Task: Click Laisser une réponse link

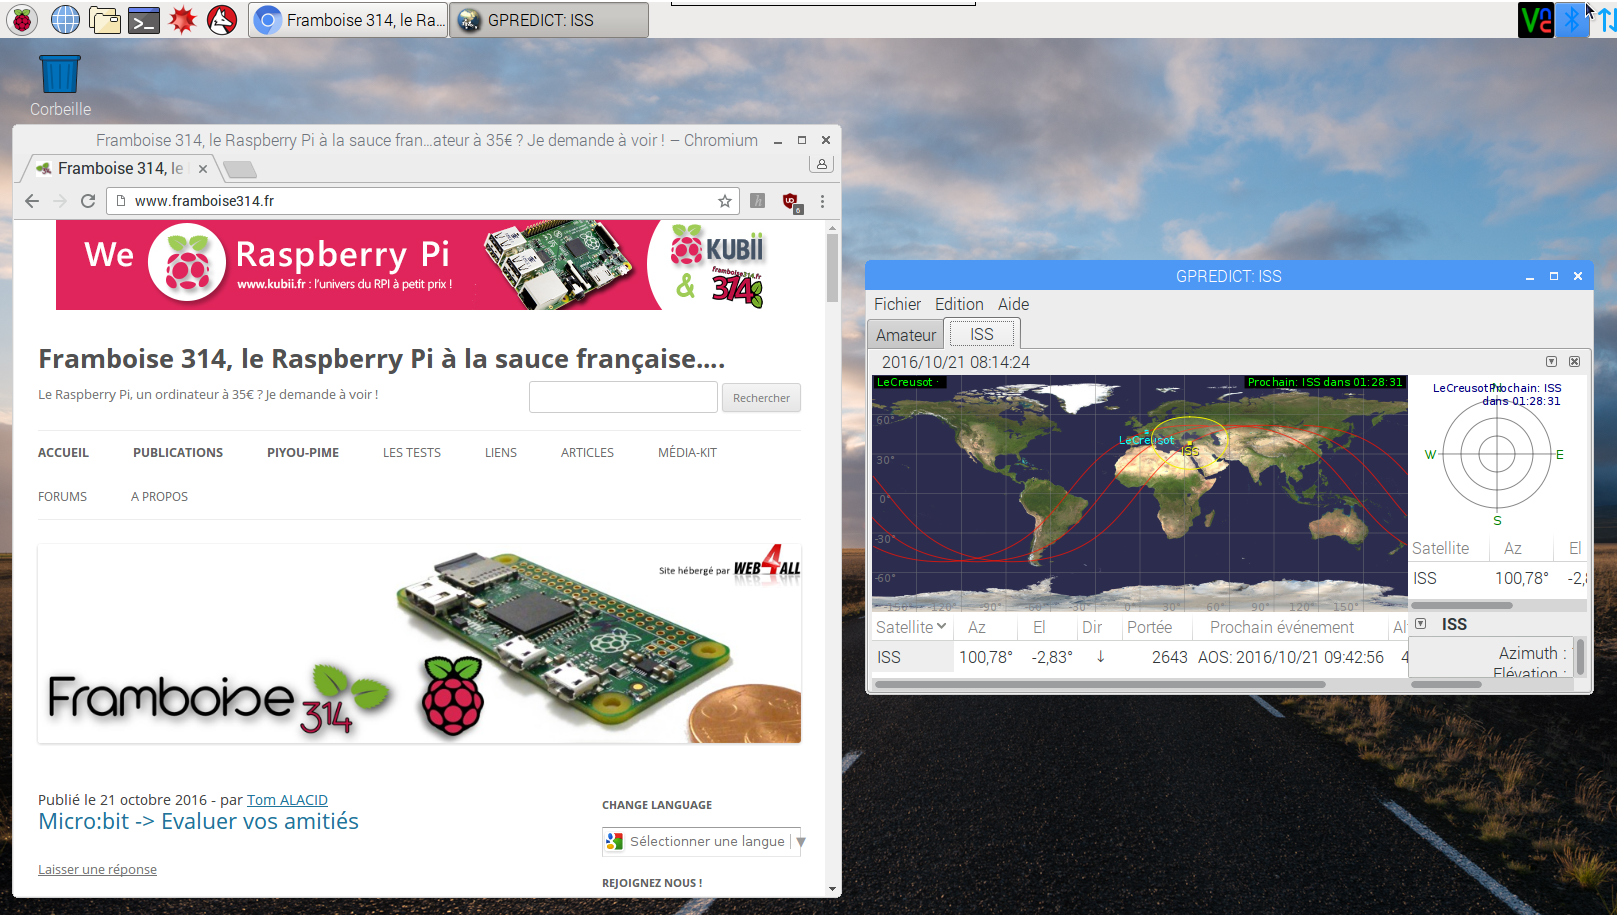Action: click(97, 870)
